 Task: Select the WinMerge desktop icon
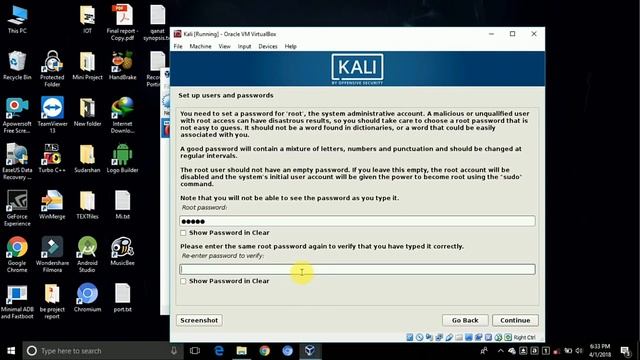[52, 205]
